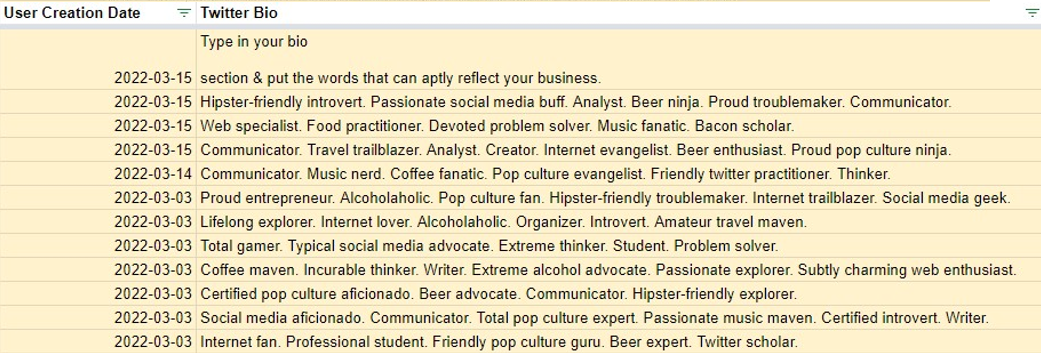Select the date beside 'Internet fan' bio

pyautogui.click(x=98, y=342)
